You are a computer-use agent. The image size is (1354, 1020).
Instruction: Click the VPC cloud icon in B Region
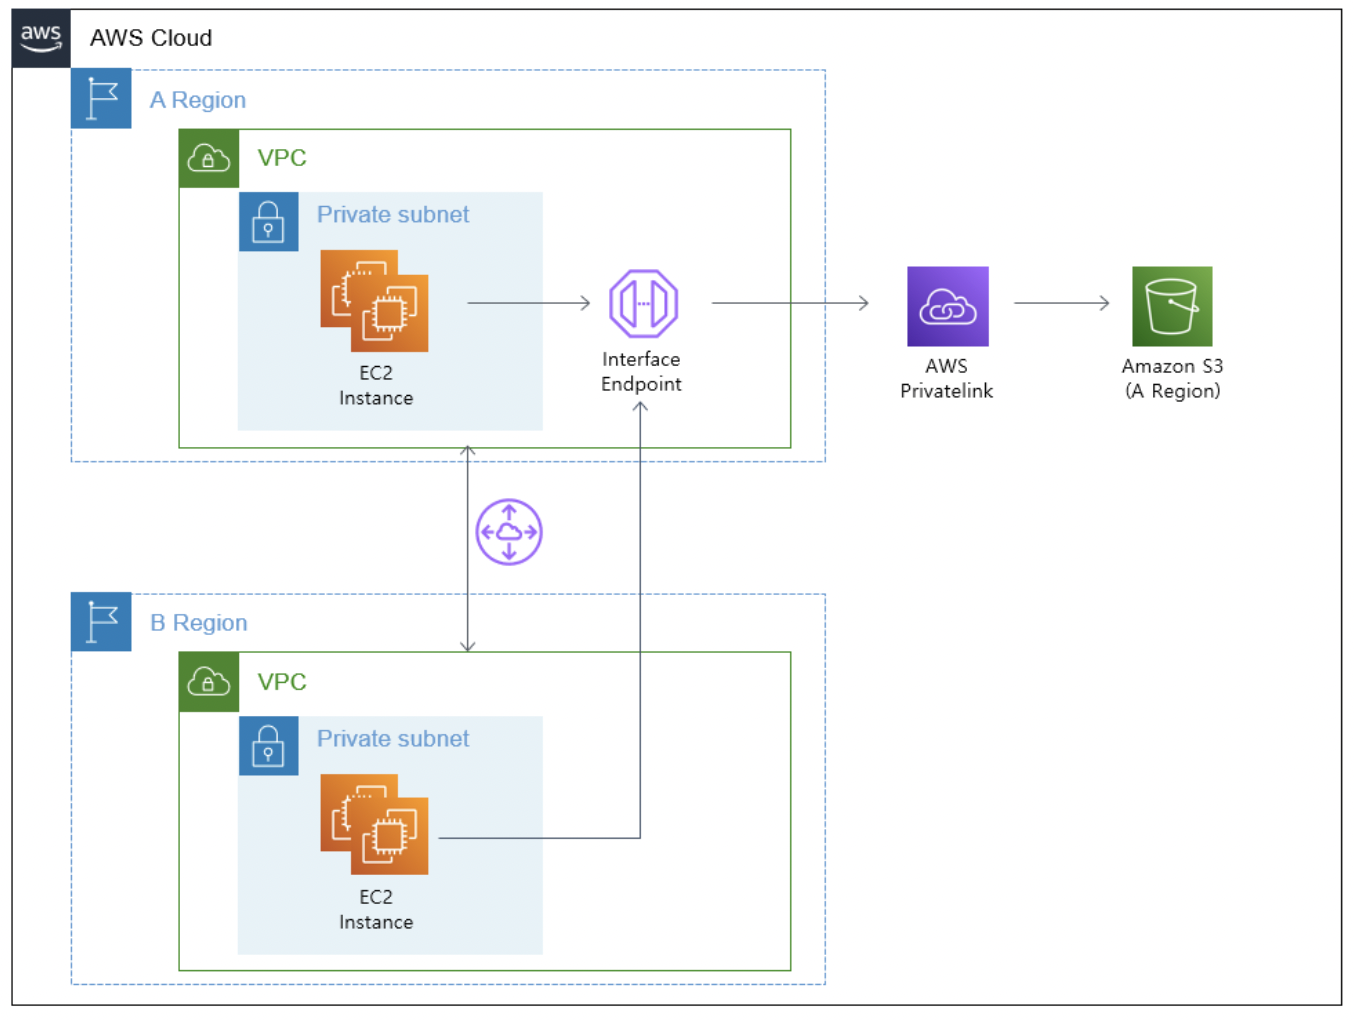click(x=209, y=682)
